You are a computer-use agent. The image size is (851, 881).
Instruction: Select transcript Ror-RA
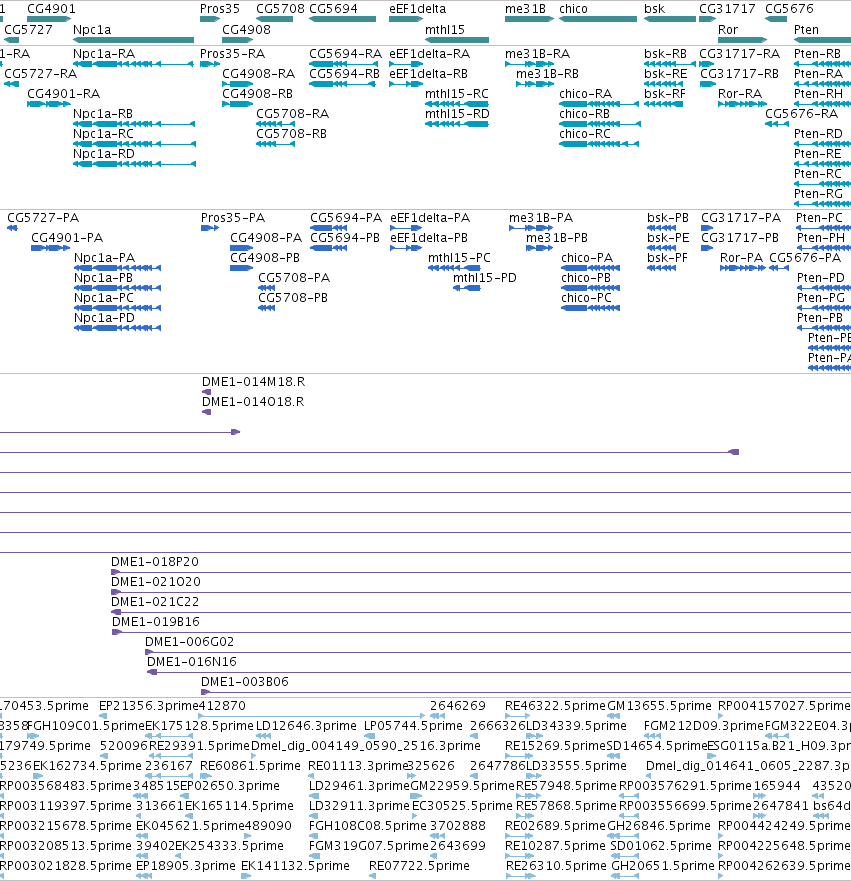pos(743,104)
